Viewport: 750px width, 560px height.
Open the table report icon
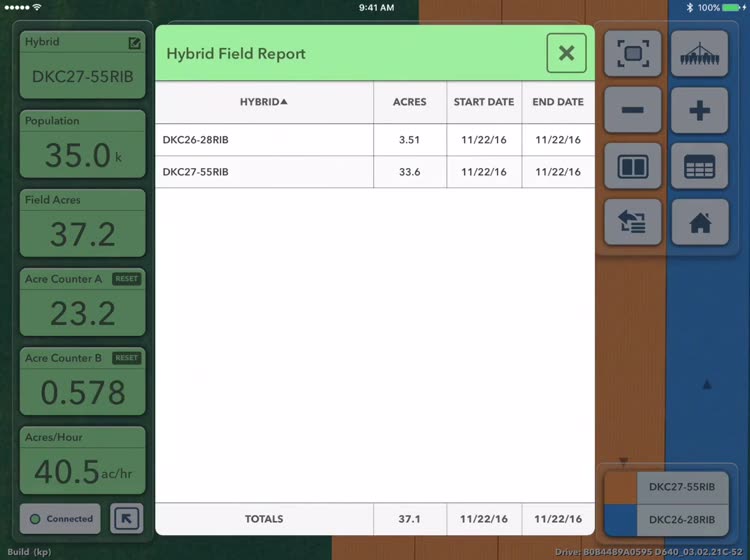[699, 166]
